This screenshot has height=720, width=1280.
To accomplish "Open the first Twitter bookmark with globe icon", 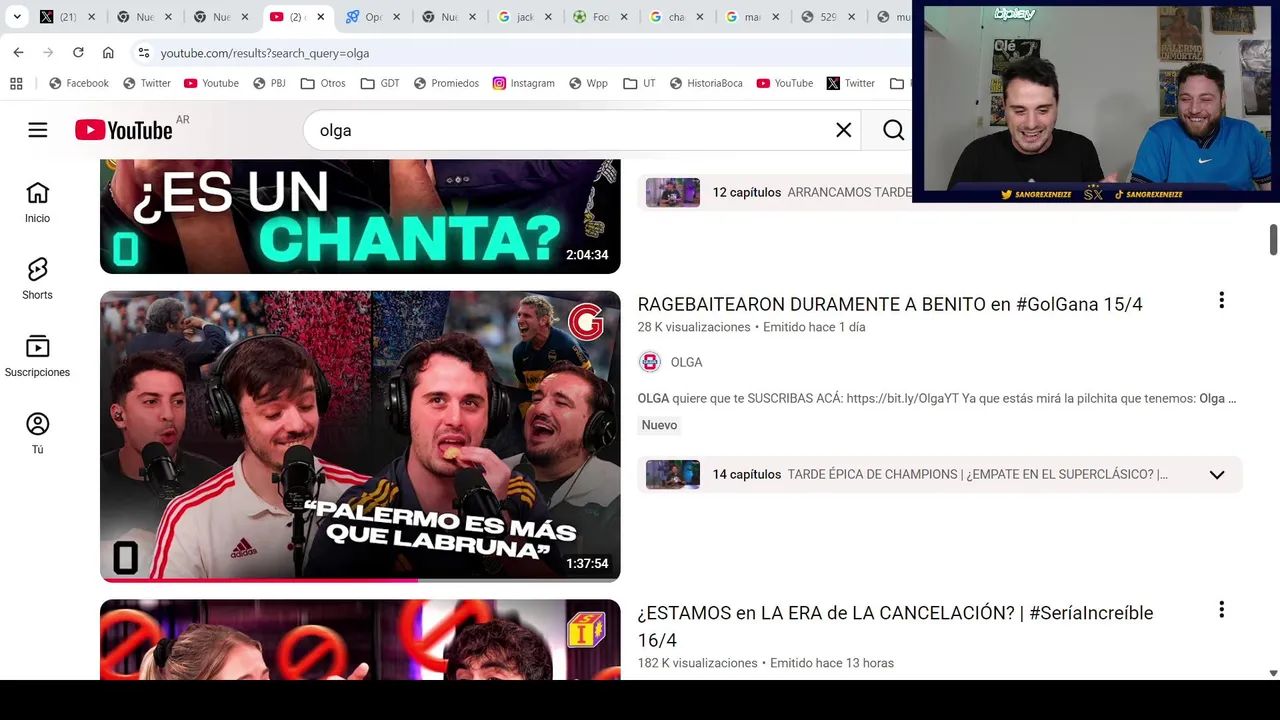I will pos(147,83).
